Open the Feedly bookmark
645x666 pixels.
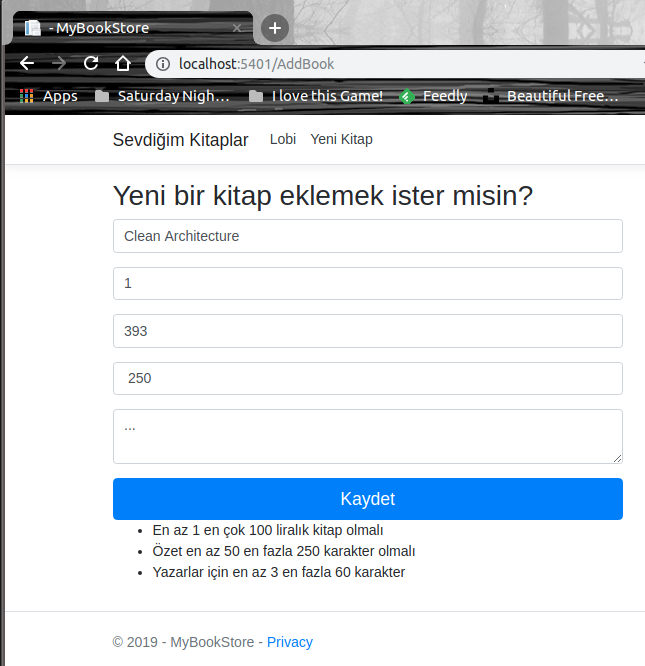pos(434,97)
